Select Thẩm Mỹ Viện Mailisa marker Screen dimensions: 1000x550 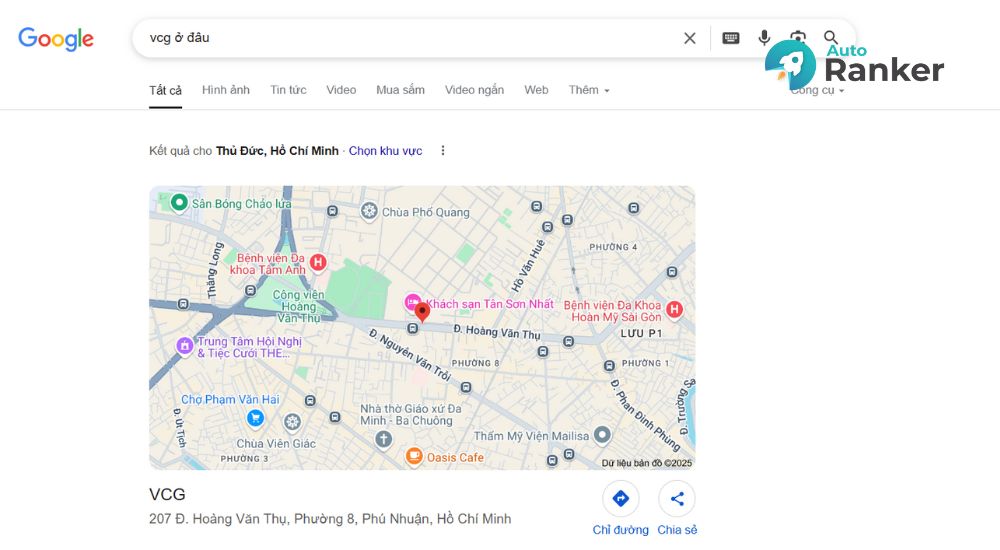[602, 435]
